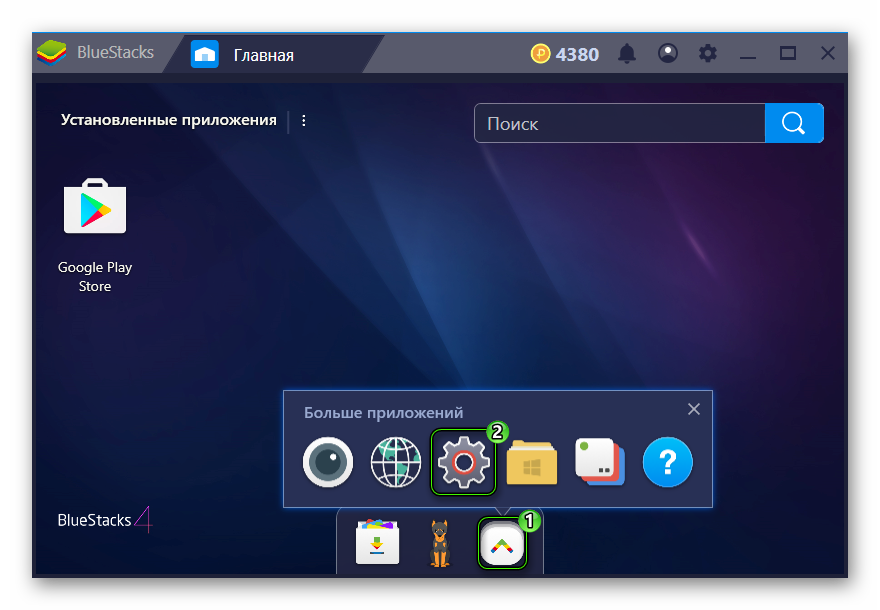Click the dog icon in the dock

[439, 543]
